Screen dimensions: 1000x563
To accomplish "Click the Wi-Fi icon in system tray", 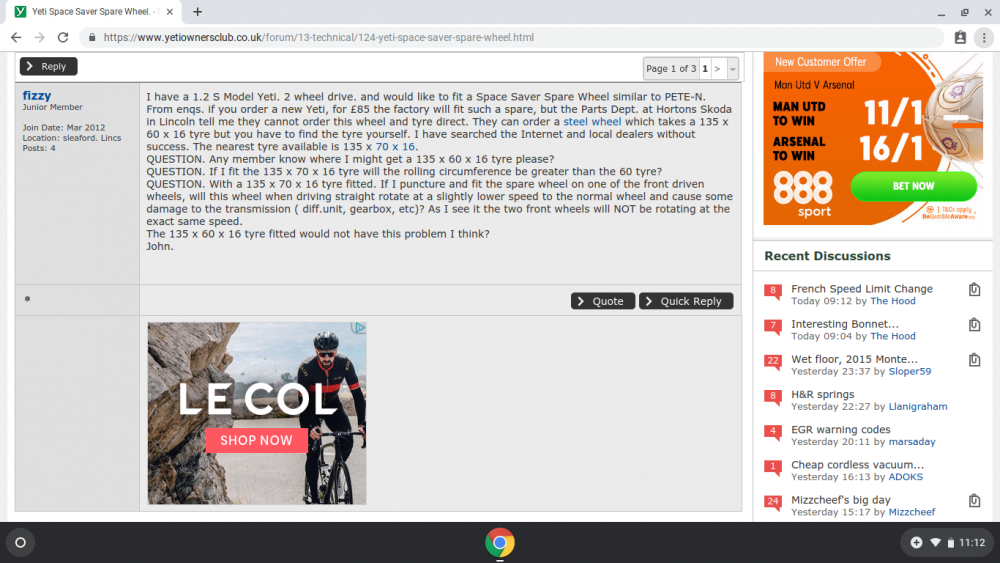I will (x=935, y=543).
